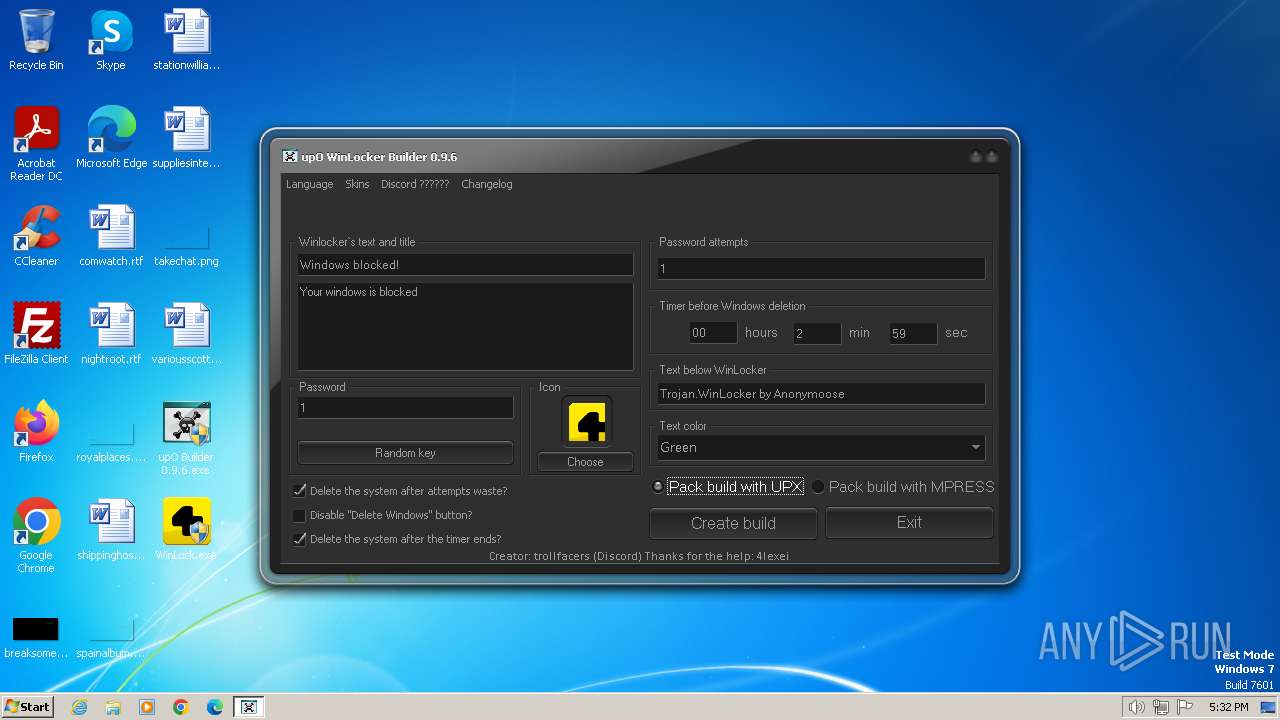Select 'Pack build with UPX' radio button
This screenshot has height=720, width=1280.
pos(657,487)
